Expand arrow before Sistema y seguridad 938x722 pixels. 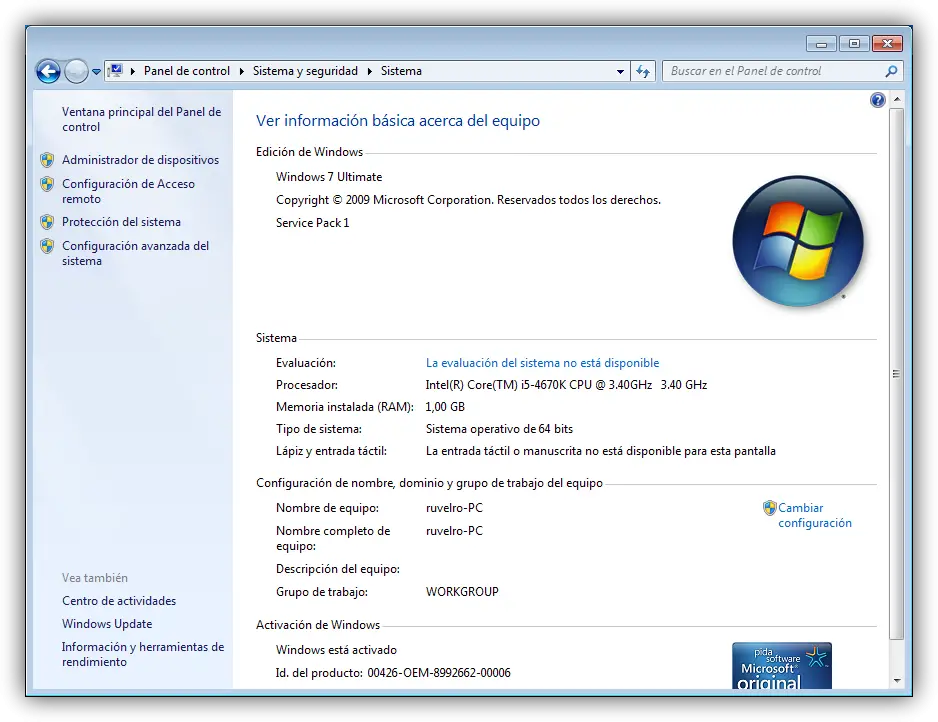tap(242, 71)
